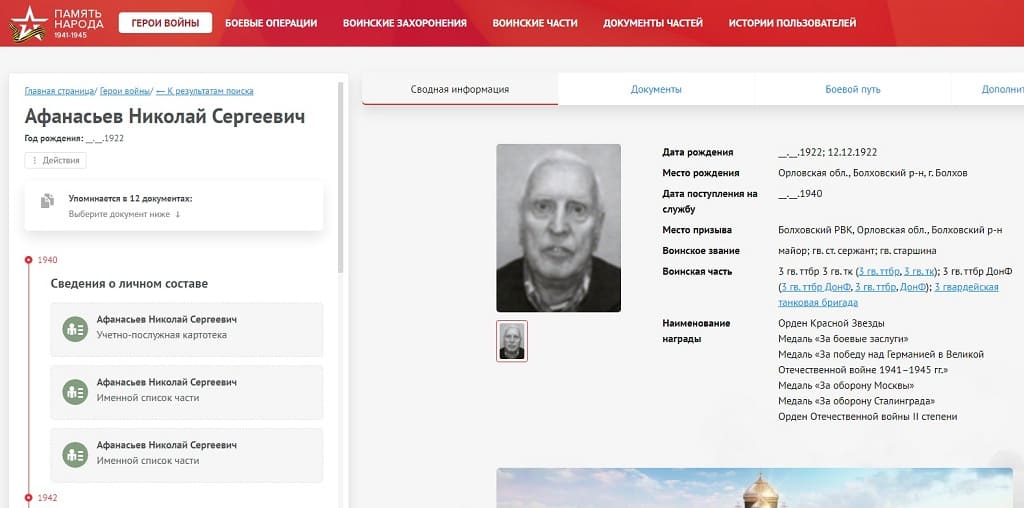Click green icon of last Именной список части
This screenshot has height=508, width=1024.
tap(75, 454)
